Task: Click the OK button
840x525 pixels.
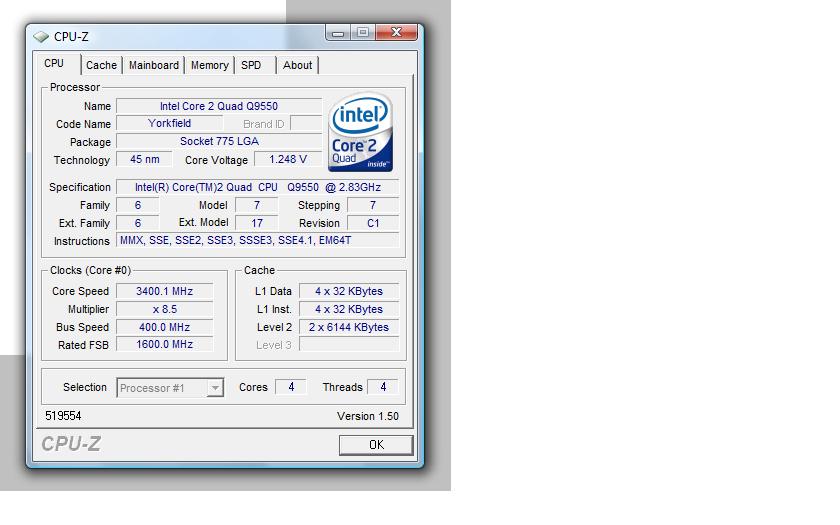Action: pyautogui.click(x=376, y=445)
